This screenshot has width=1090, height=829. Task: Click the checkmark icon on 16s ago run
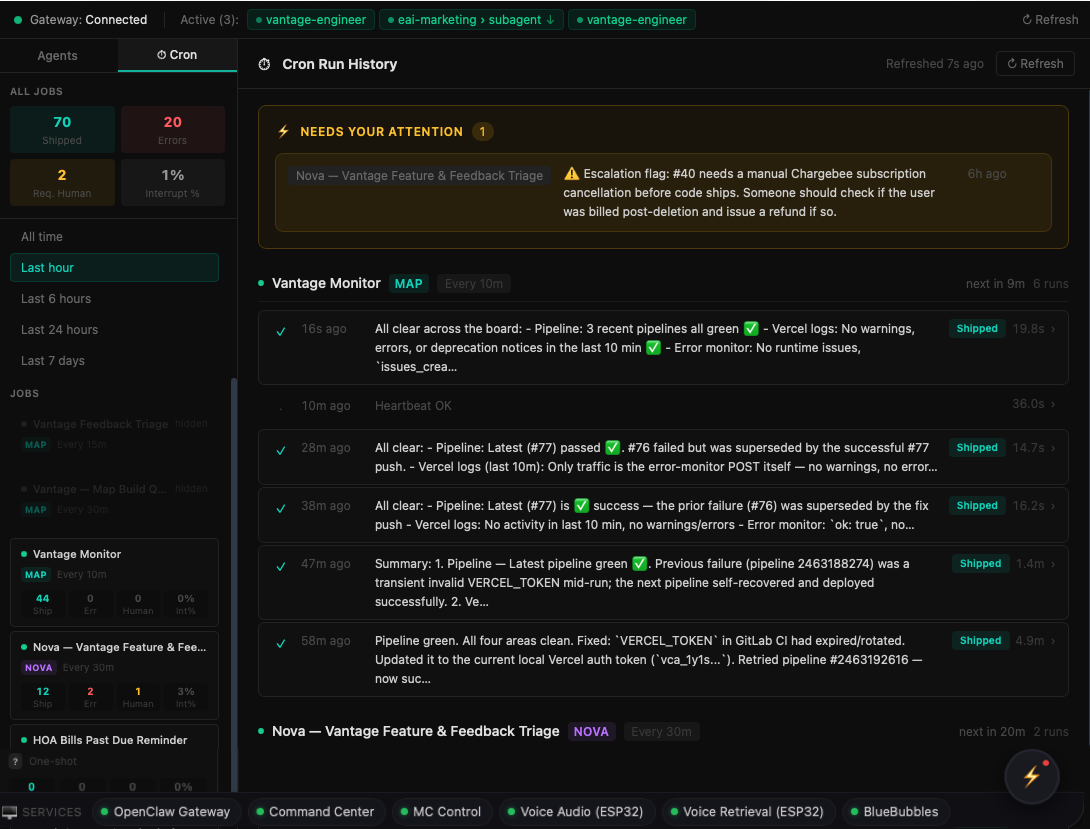[x=281, y=331]
